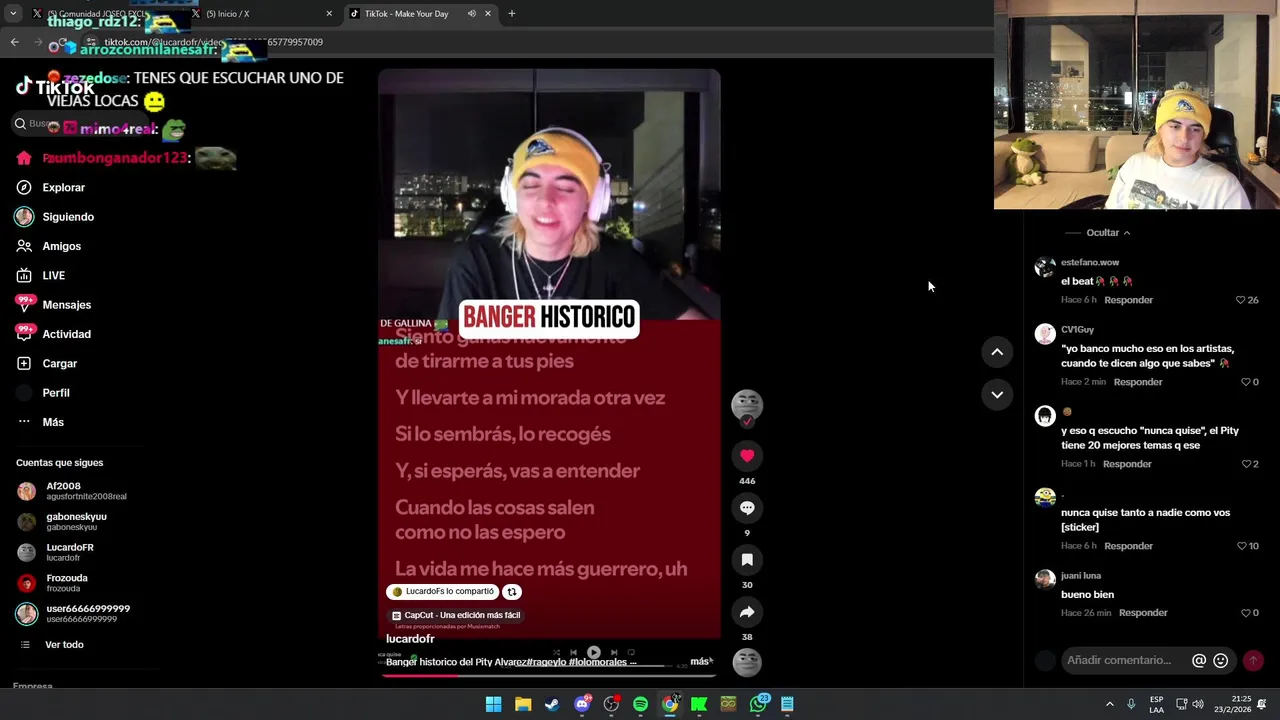
Task: Share the video with the arrow icon
Action: point(747,612)
